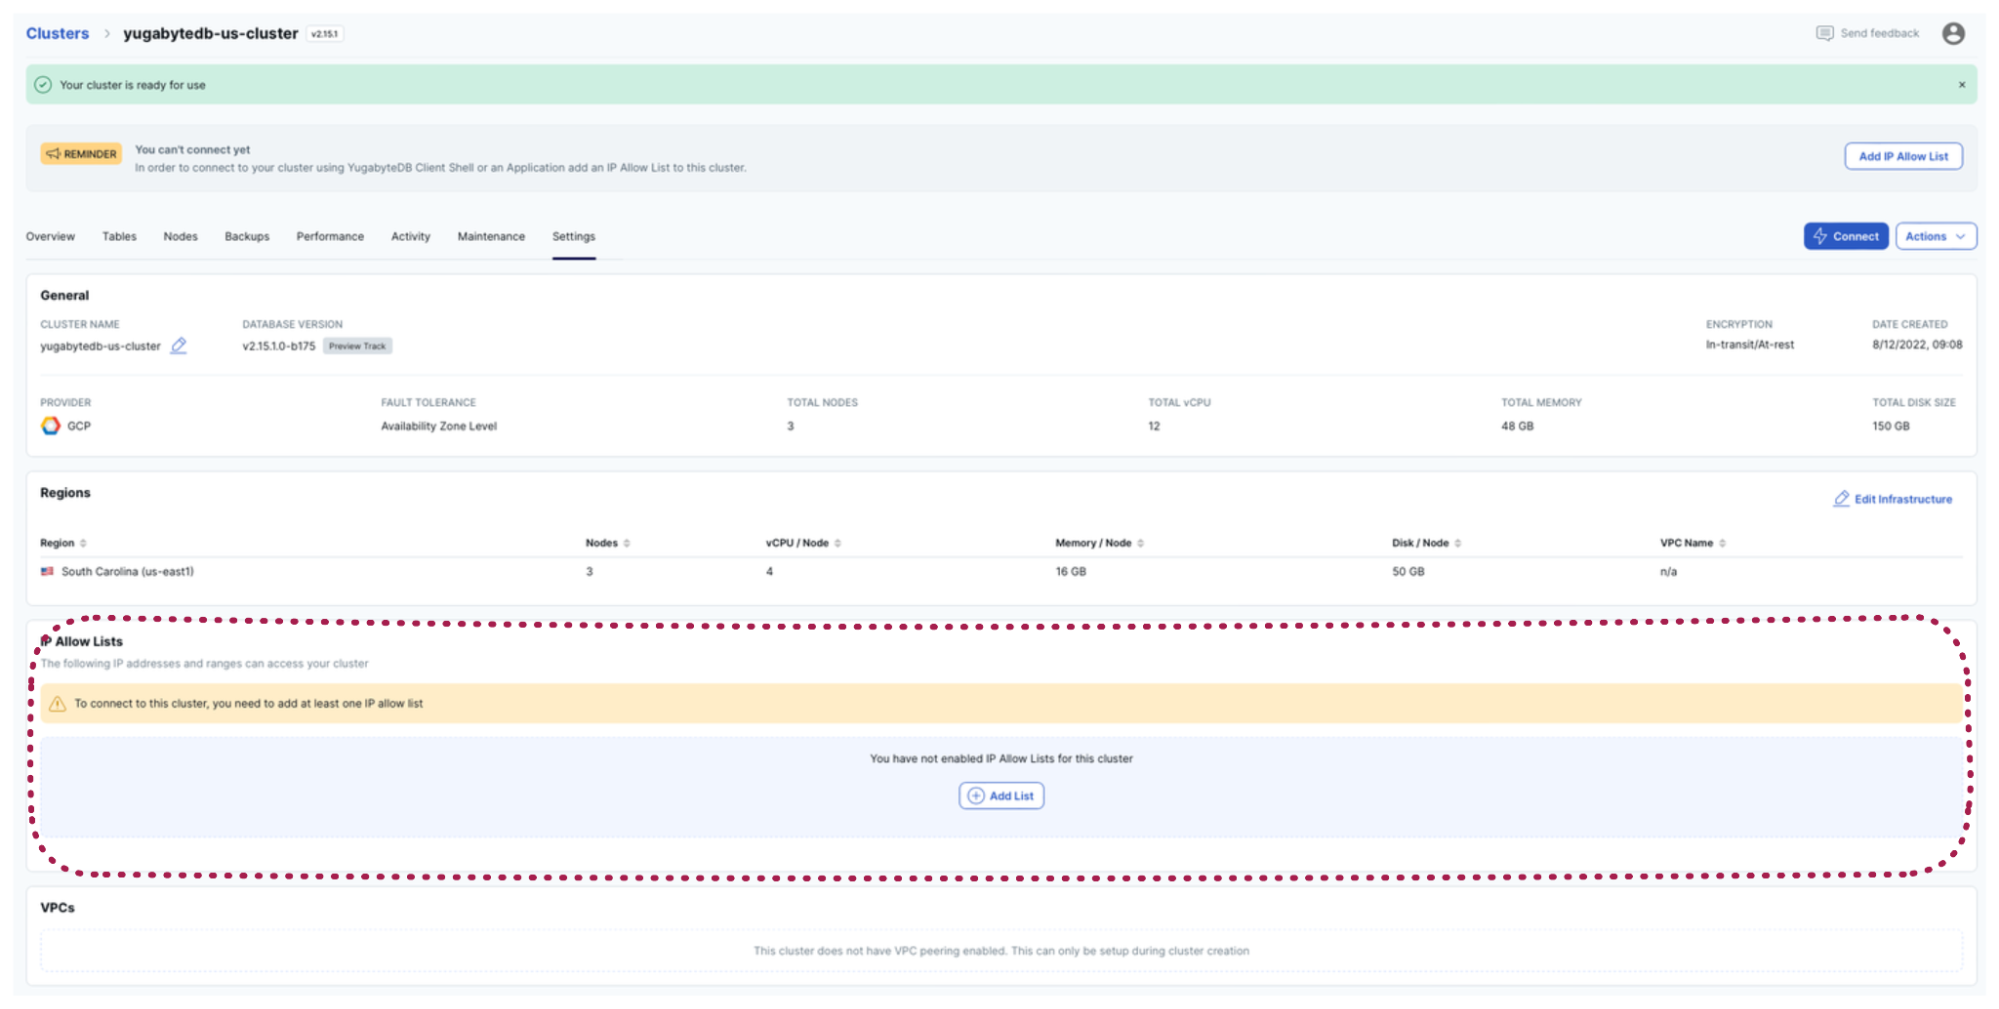Dismiss the cluster ready banner

click(x=1961, y=85)
